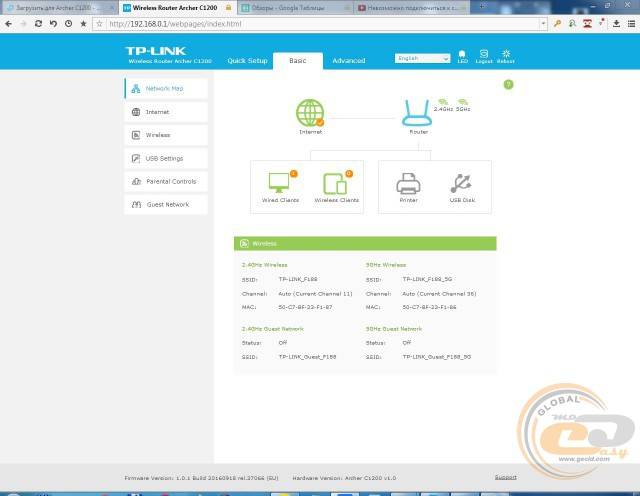Reload the page with refresh icon

[38, 24]
